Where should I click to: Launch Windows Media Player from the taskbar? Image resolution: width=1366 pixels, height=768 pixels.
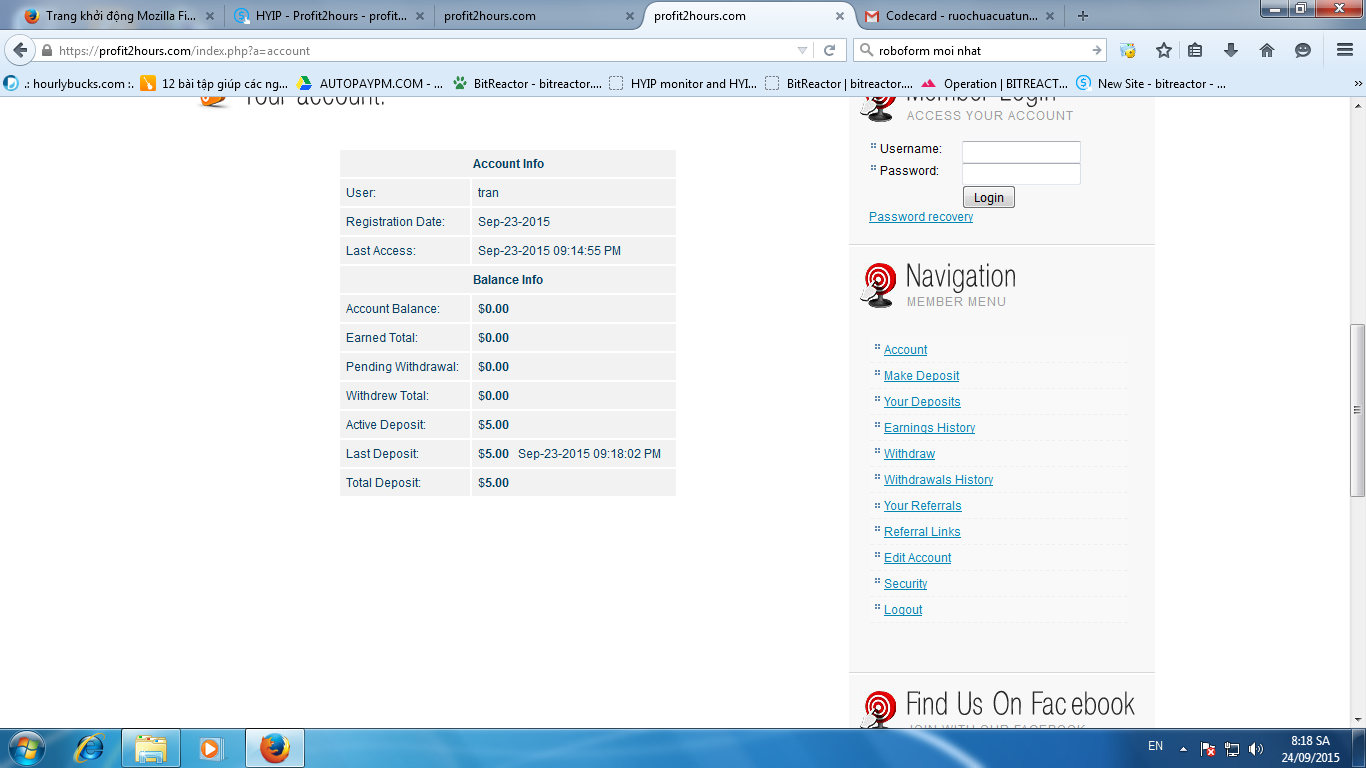pyautogui.click(x=210, y=748)
